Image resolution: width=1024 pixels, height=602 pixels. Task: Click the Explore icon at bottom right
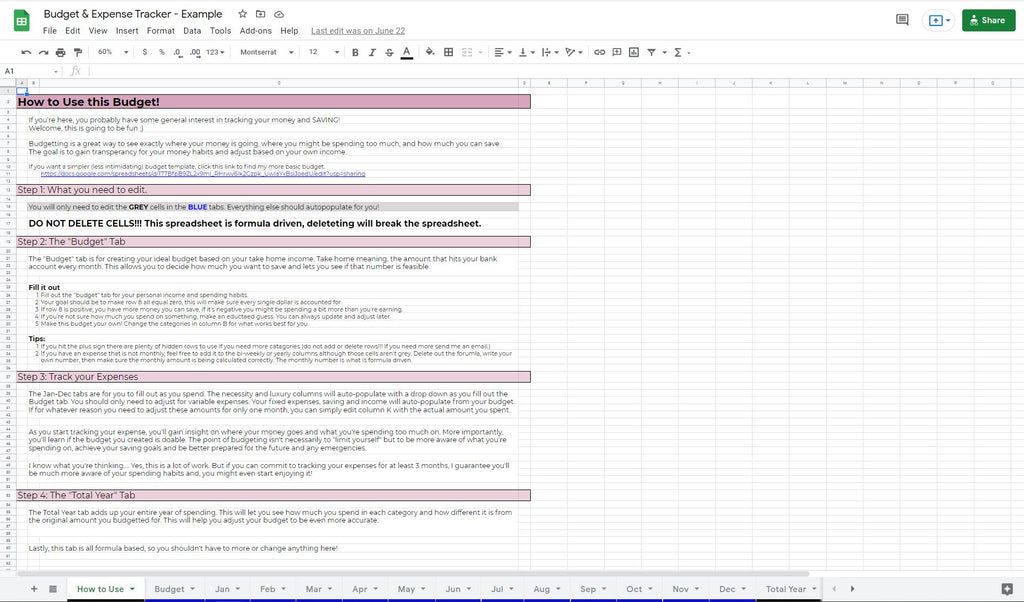coord(1006,589)
